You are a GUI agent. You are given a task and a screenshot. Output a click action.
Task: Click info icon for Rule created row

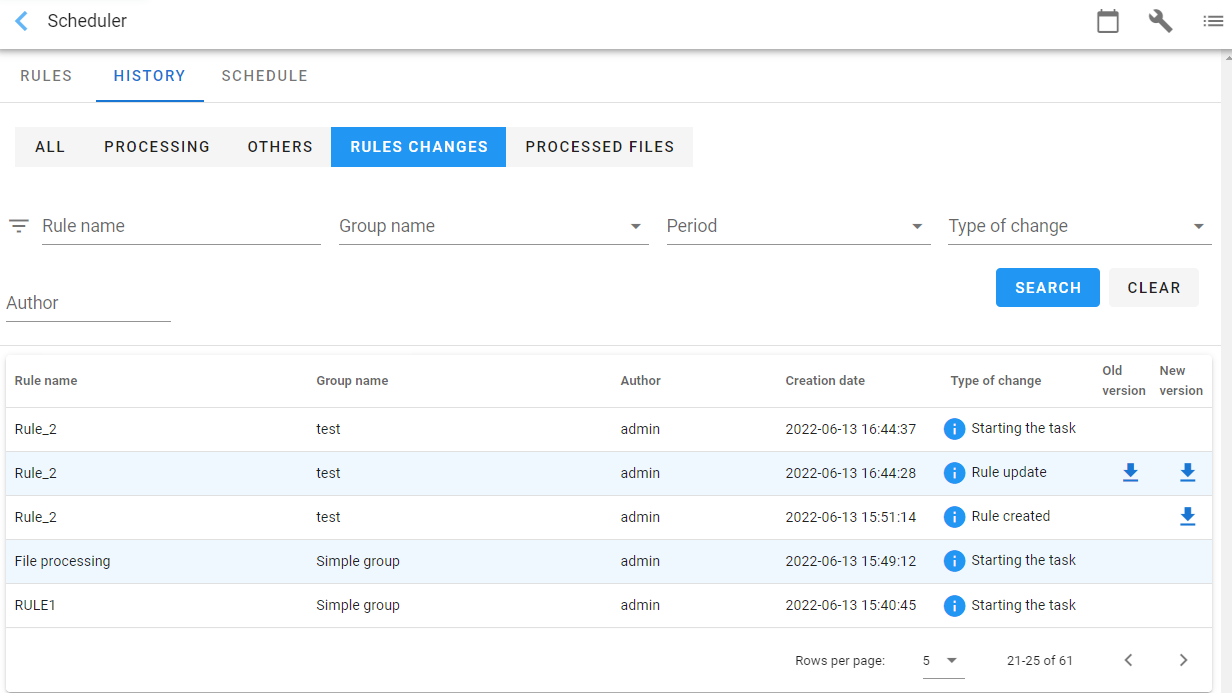coord(955,517)
